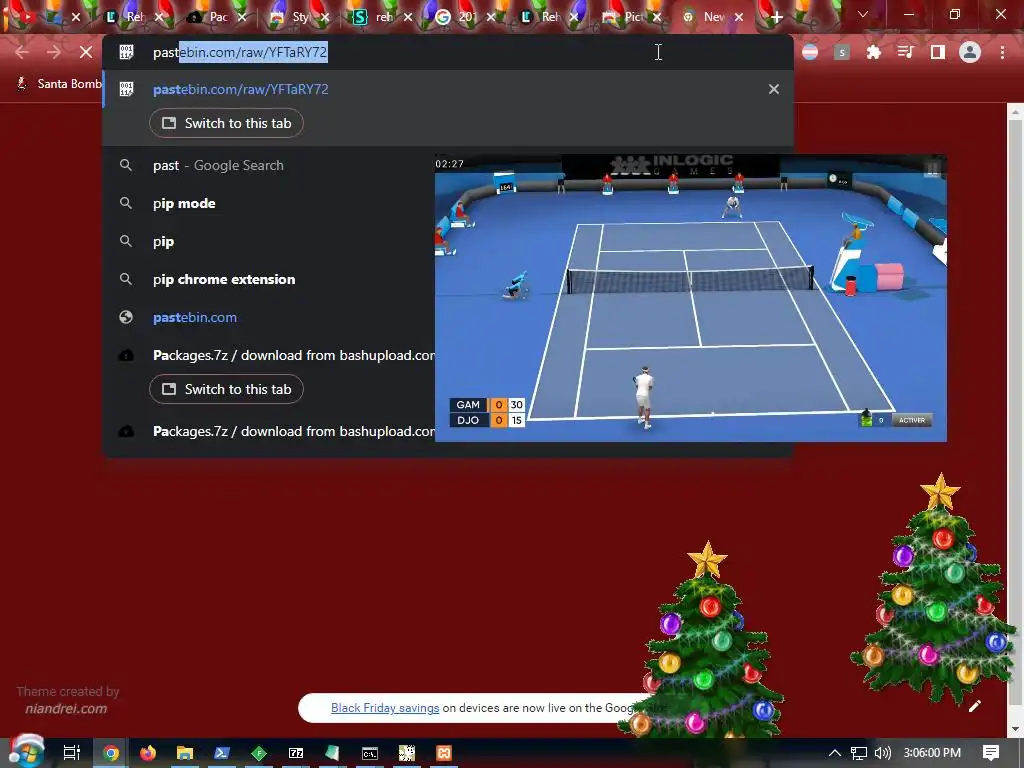Click the Extensions puzzle piece icon

(873, 52)
